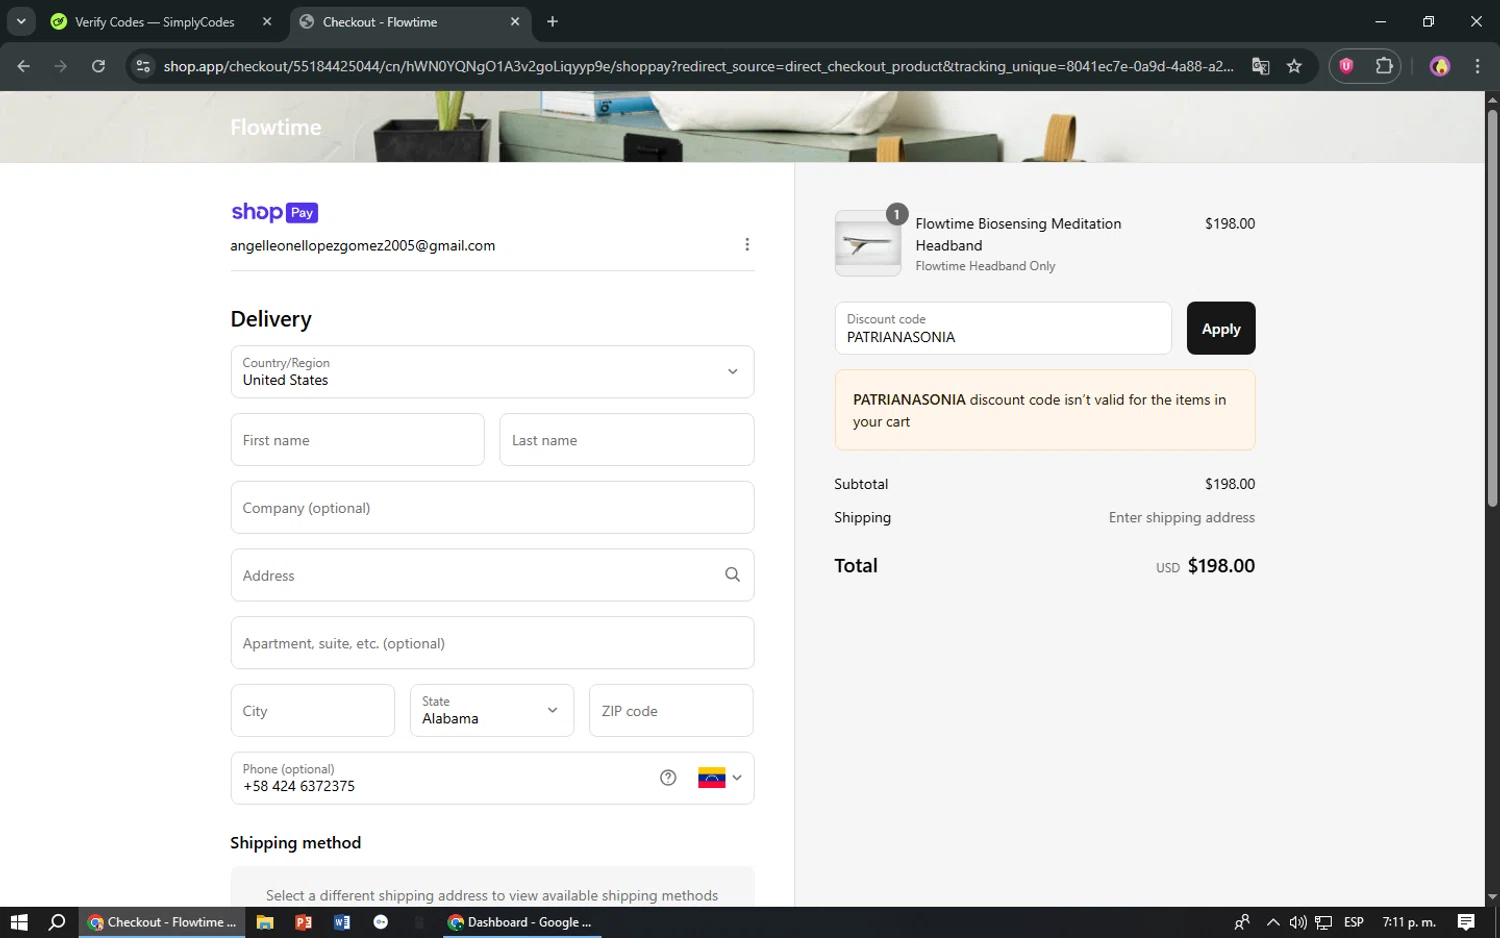Focus the Last name field
This screenshot has width=1500, height=938.
tap(627, 440)
